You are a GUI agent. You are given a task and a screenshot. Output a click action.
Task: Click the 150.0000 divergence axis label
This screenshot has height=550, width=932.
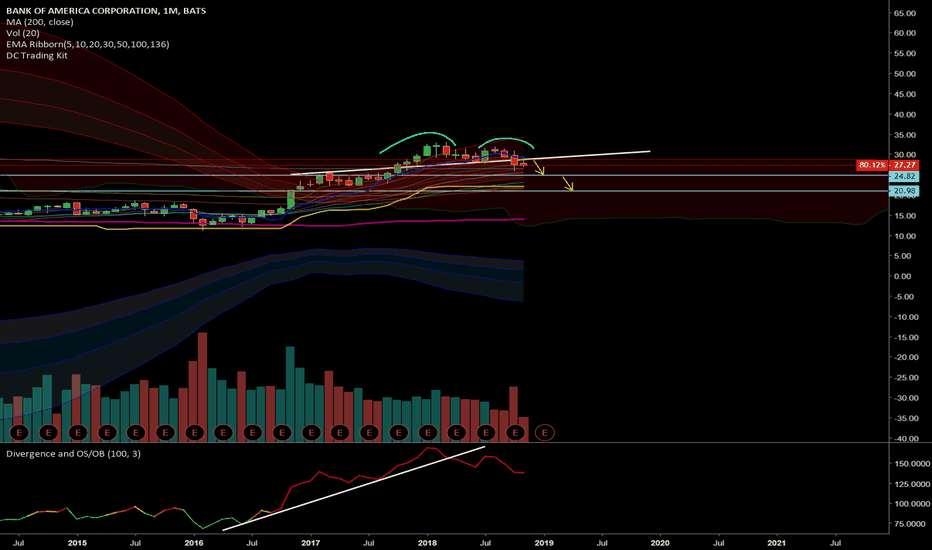click(911, 464)
